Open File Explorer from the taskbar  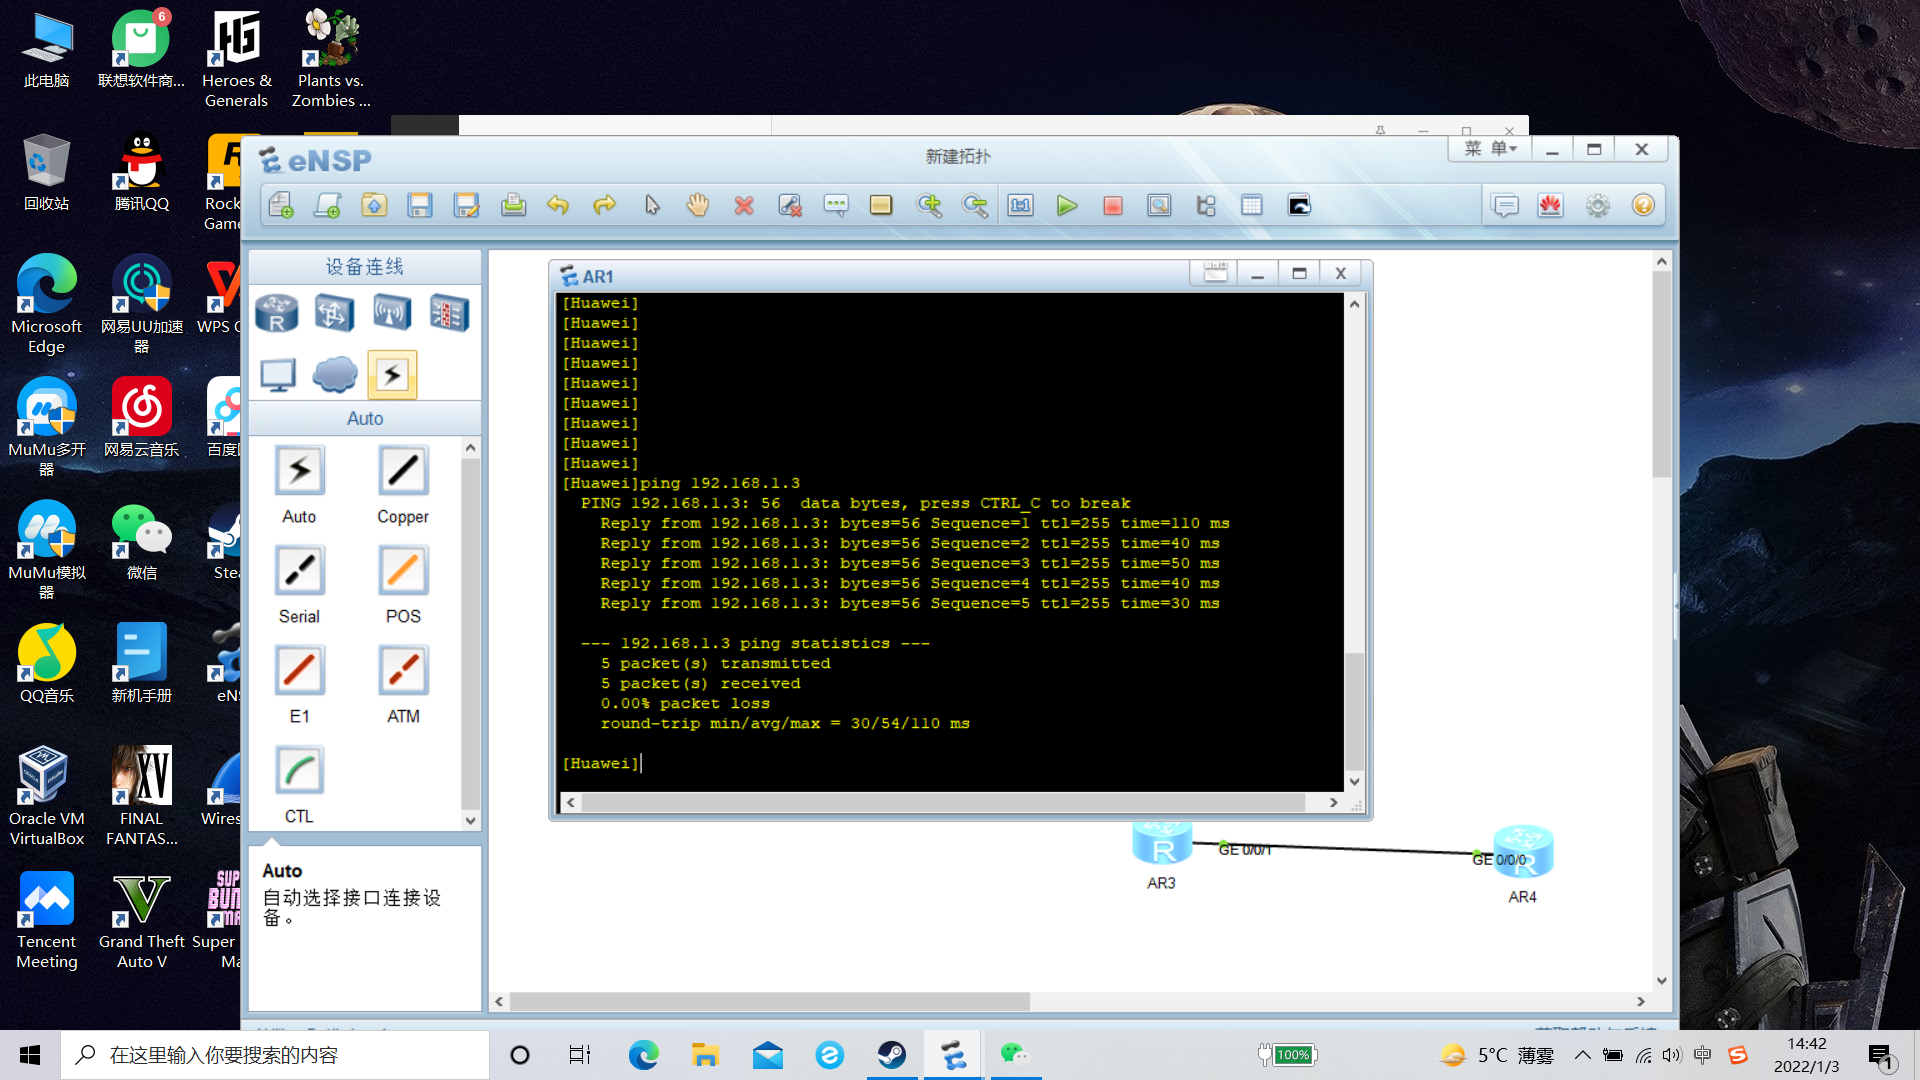click(705, 1055)
